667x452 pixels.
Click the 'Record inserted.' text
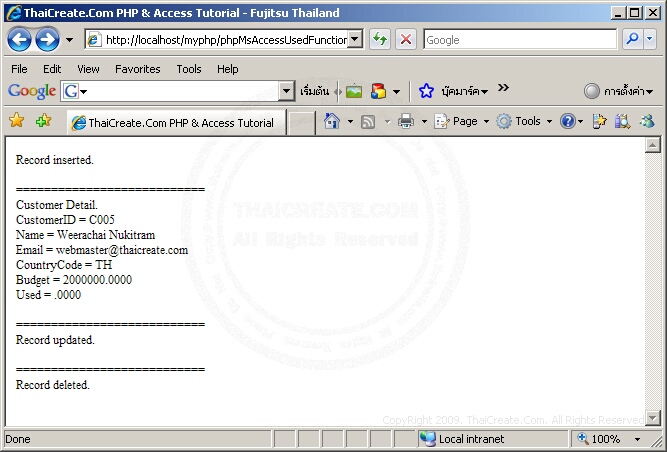55,160
